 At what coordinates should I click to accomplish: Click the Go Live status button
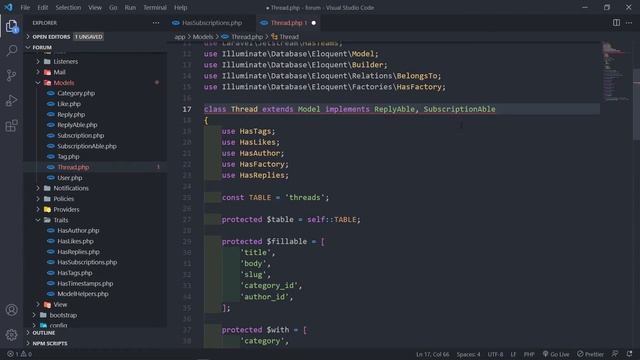(x=556, y=354)
